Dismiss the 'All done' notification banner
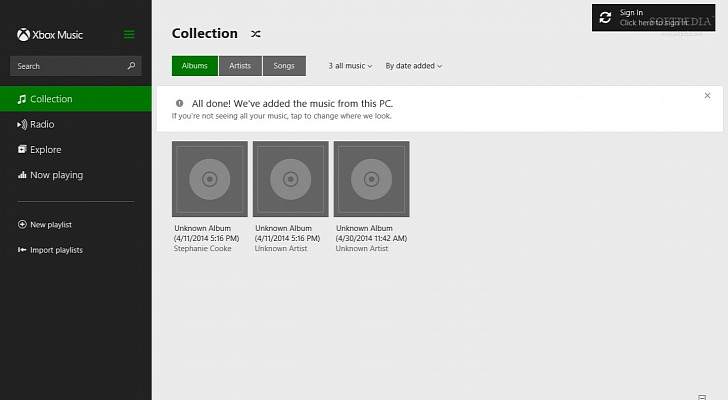Screen dimensions: 728x400 click(707, 96)
